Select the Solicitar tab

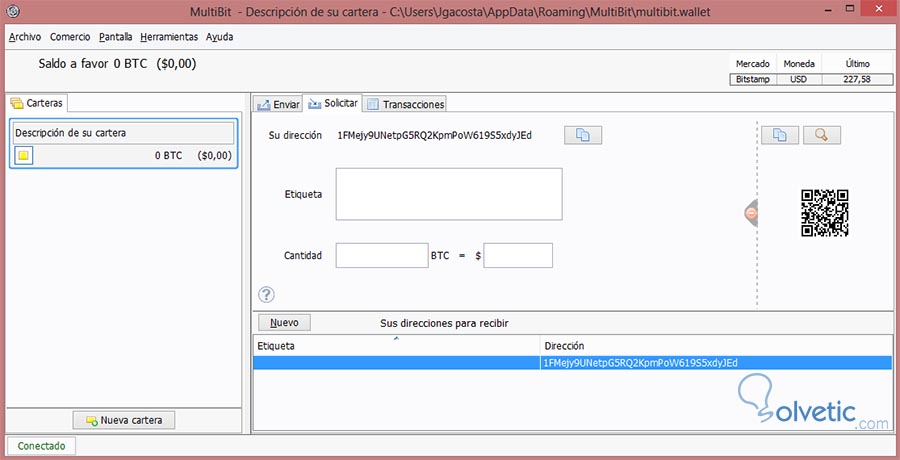pos(333,103)
